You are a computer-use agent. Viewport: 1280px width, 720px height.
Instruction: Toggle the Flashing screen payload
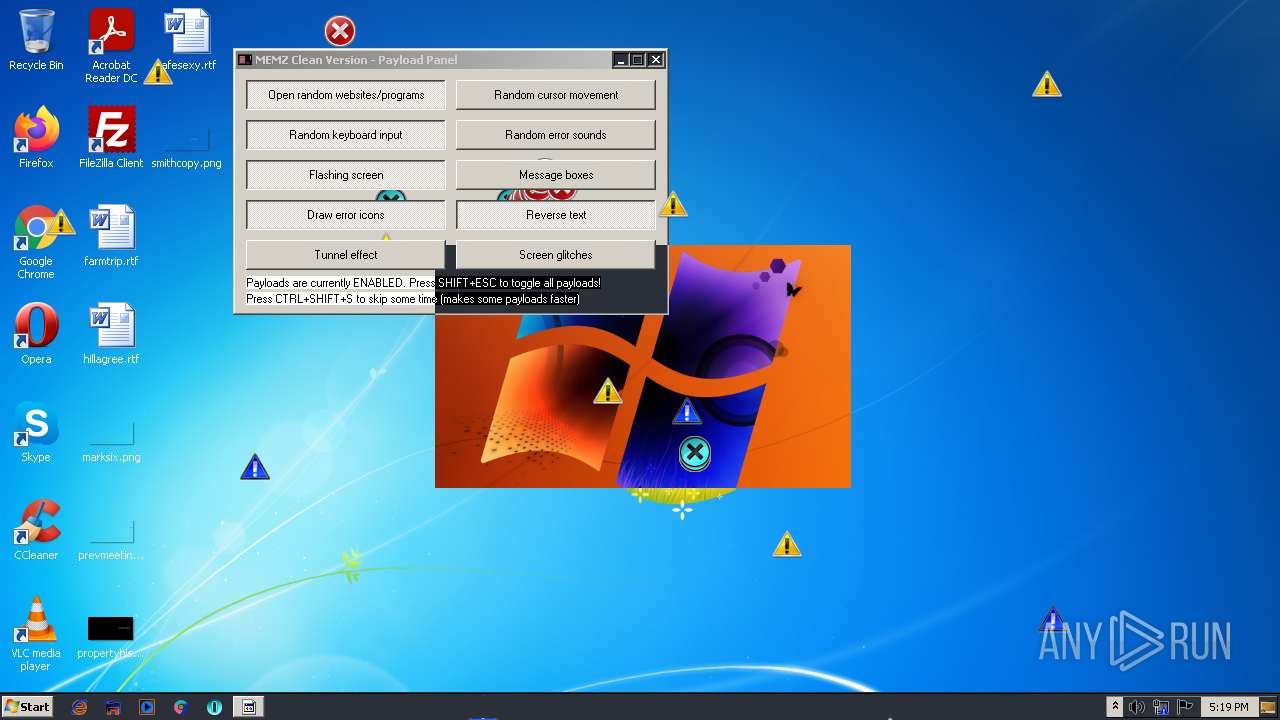(346, 175)
